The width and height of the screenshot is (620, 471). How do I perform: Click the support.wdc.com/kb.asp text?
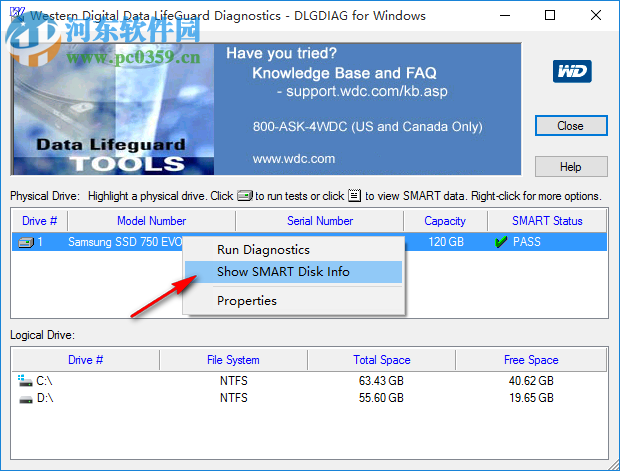(367, 91)
